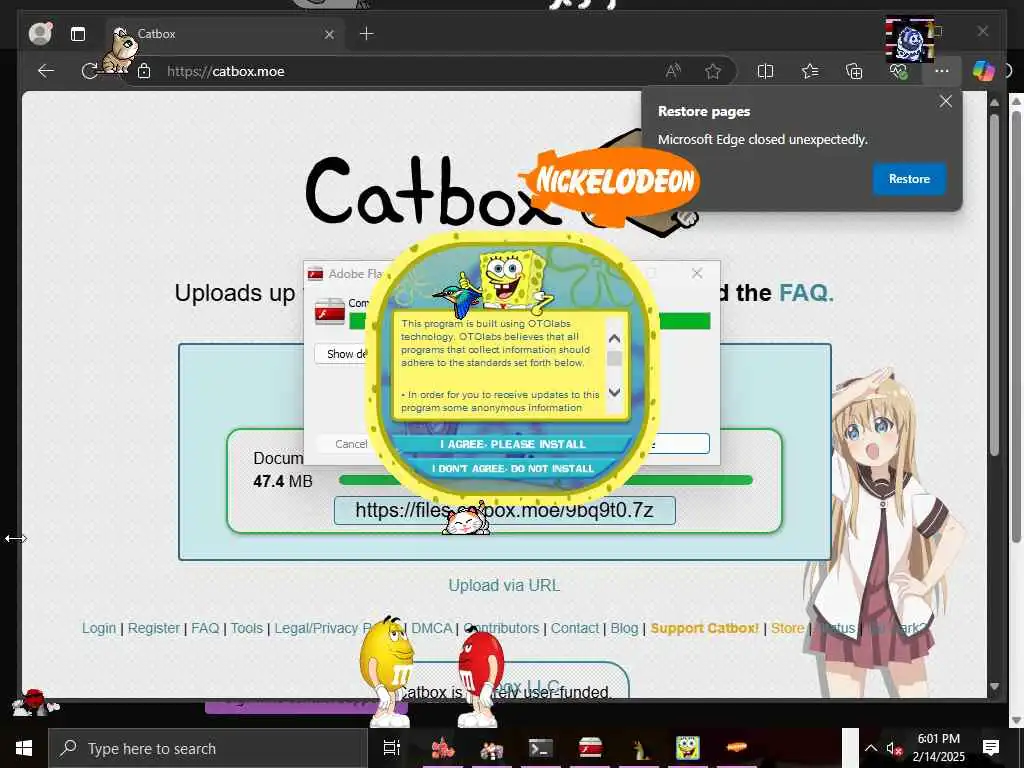Image resolution: width=1024 pixels, height=768 pixels.
Task: Open the Collections icon
Action: 854,71
